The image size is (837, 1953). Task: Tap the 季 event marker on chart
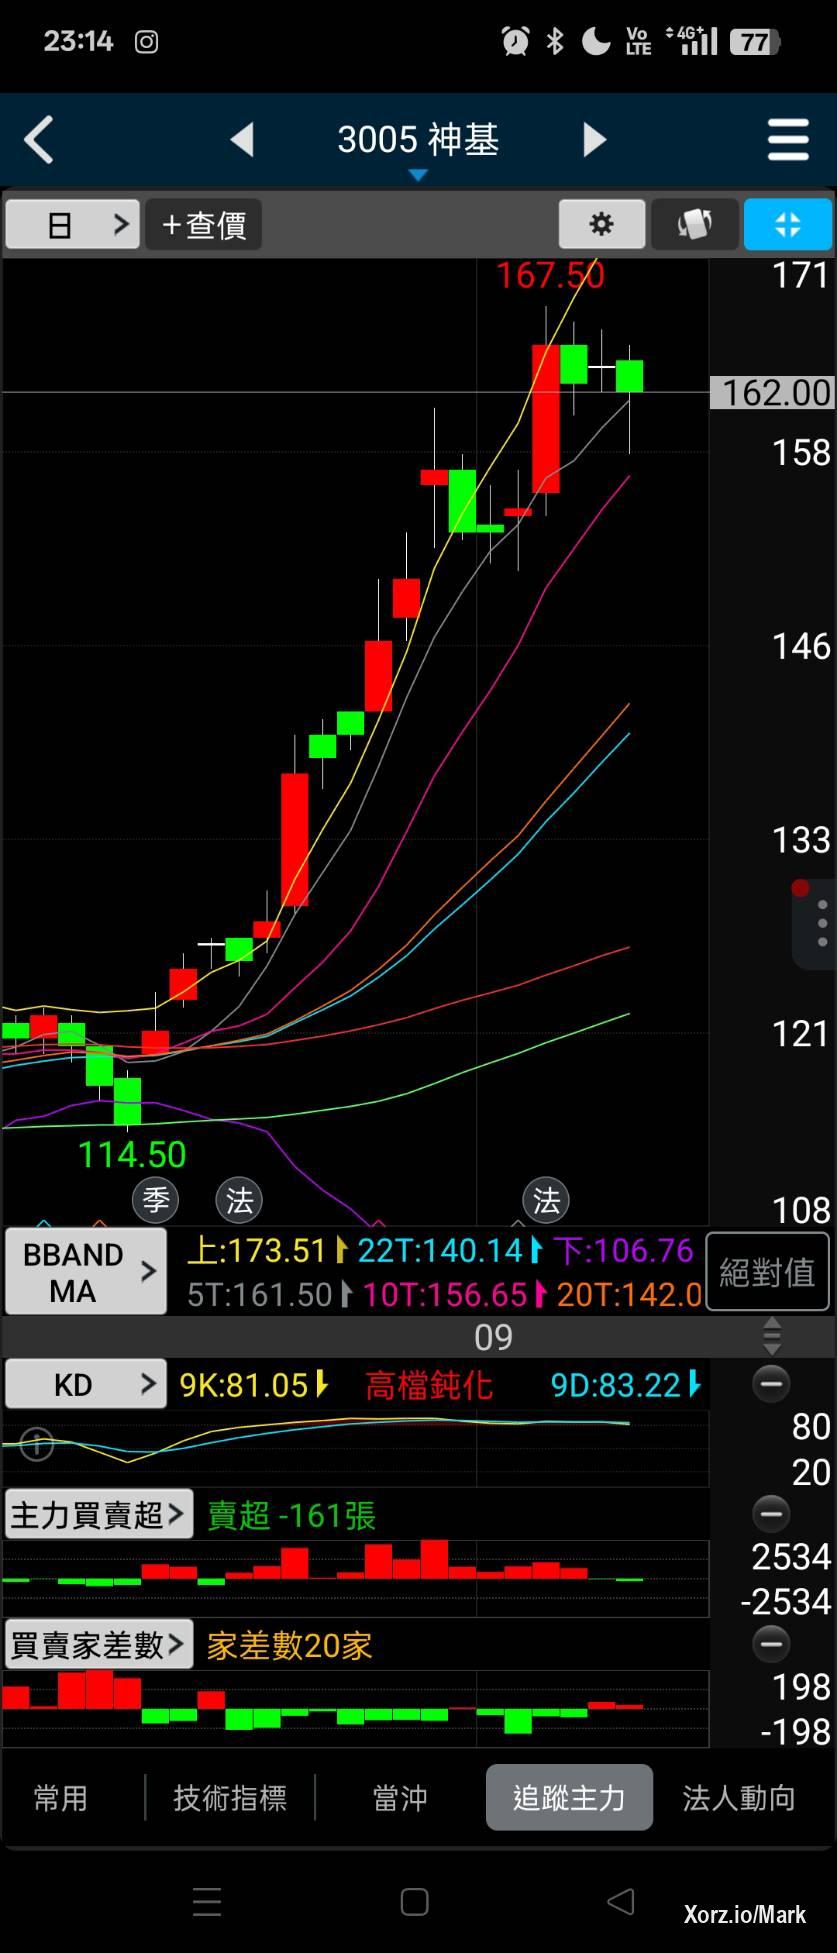tap(156, 1200)
